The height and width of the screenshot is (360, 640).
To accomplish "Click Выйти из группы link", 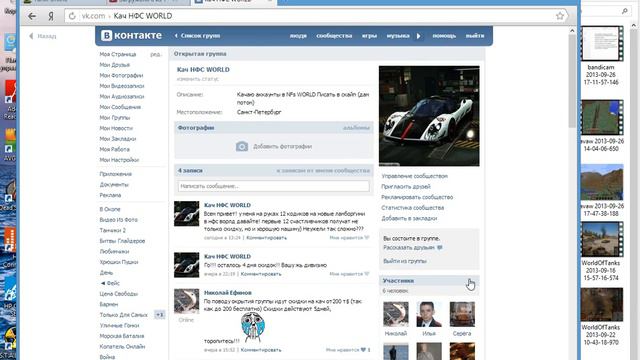I will (x=405, y=261).
